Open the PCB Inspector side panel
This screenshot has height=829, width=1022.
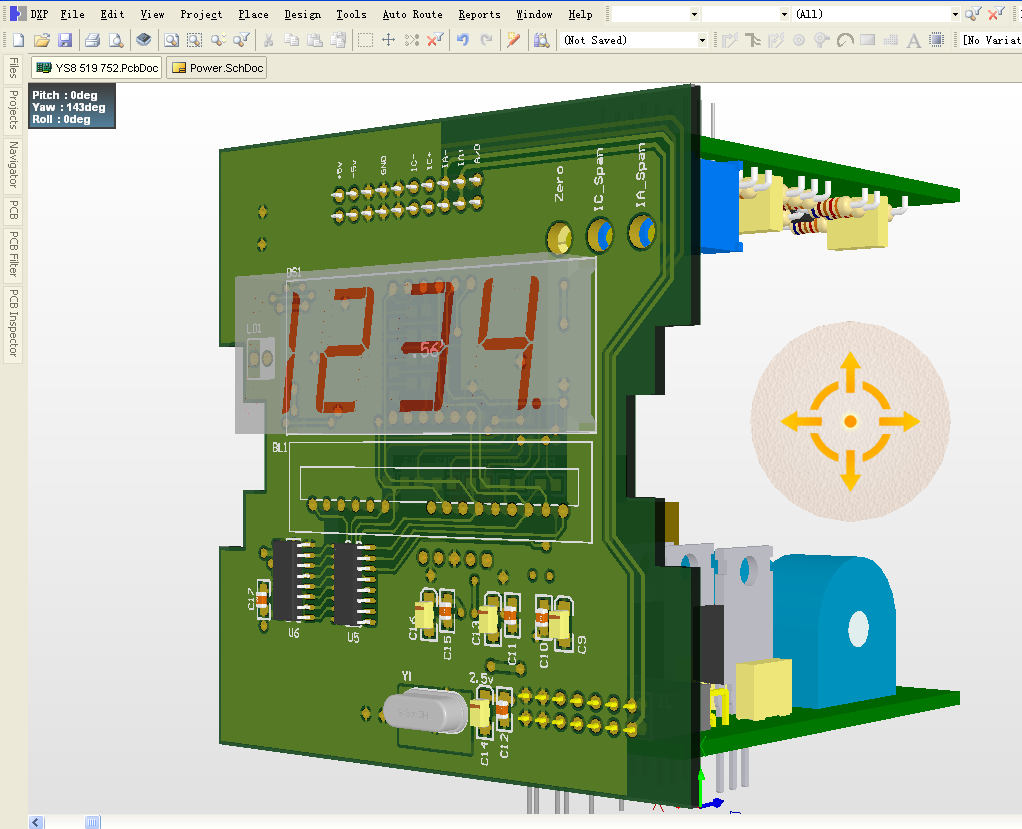[x=13, y=324]
